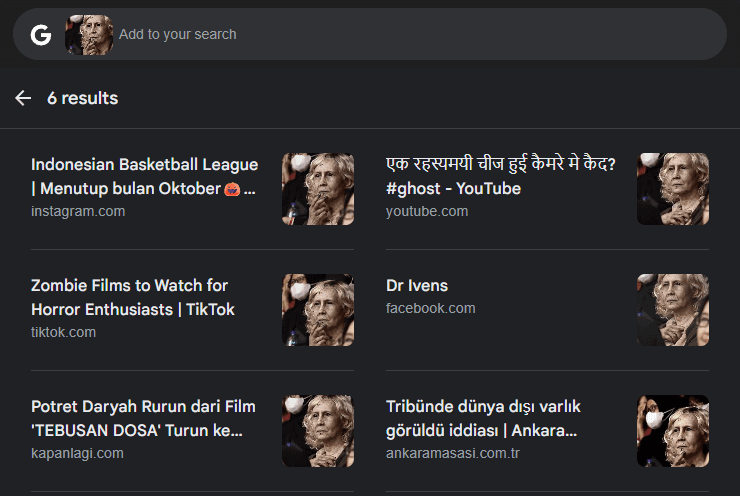The height and width of the screenshot is (496, 740).
Task: Click the search query image thumbnail
Action: [x=89, y=34]
